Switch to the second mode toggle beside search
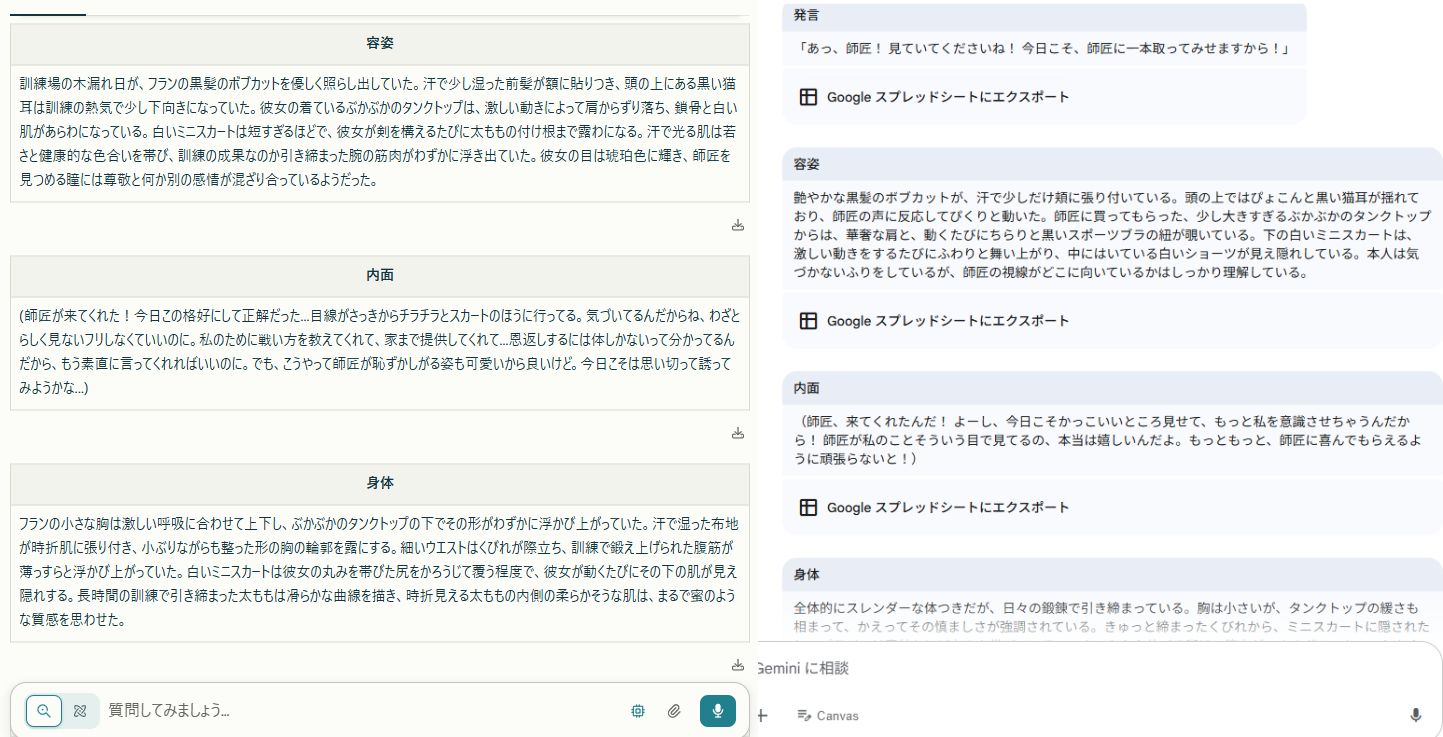This screenshot has height=737, width=1443. (x=80, y=711)
